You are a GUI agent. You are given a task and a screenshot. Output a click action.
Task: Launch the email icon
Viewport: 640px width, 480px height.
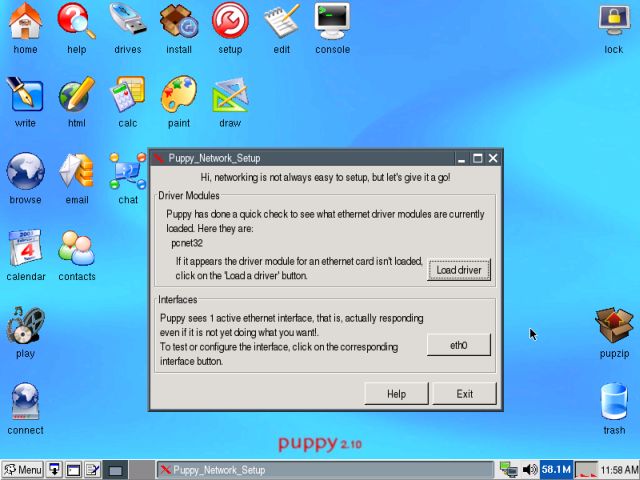coord(76,171)
